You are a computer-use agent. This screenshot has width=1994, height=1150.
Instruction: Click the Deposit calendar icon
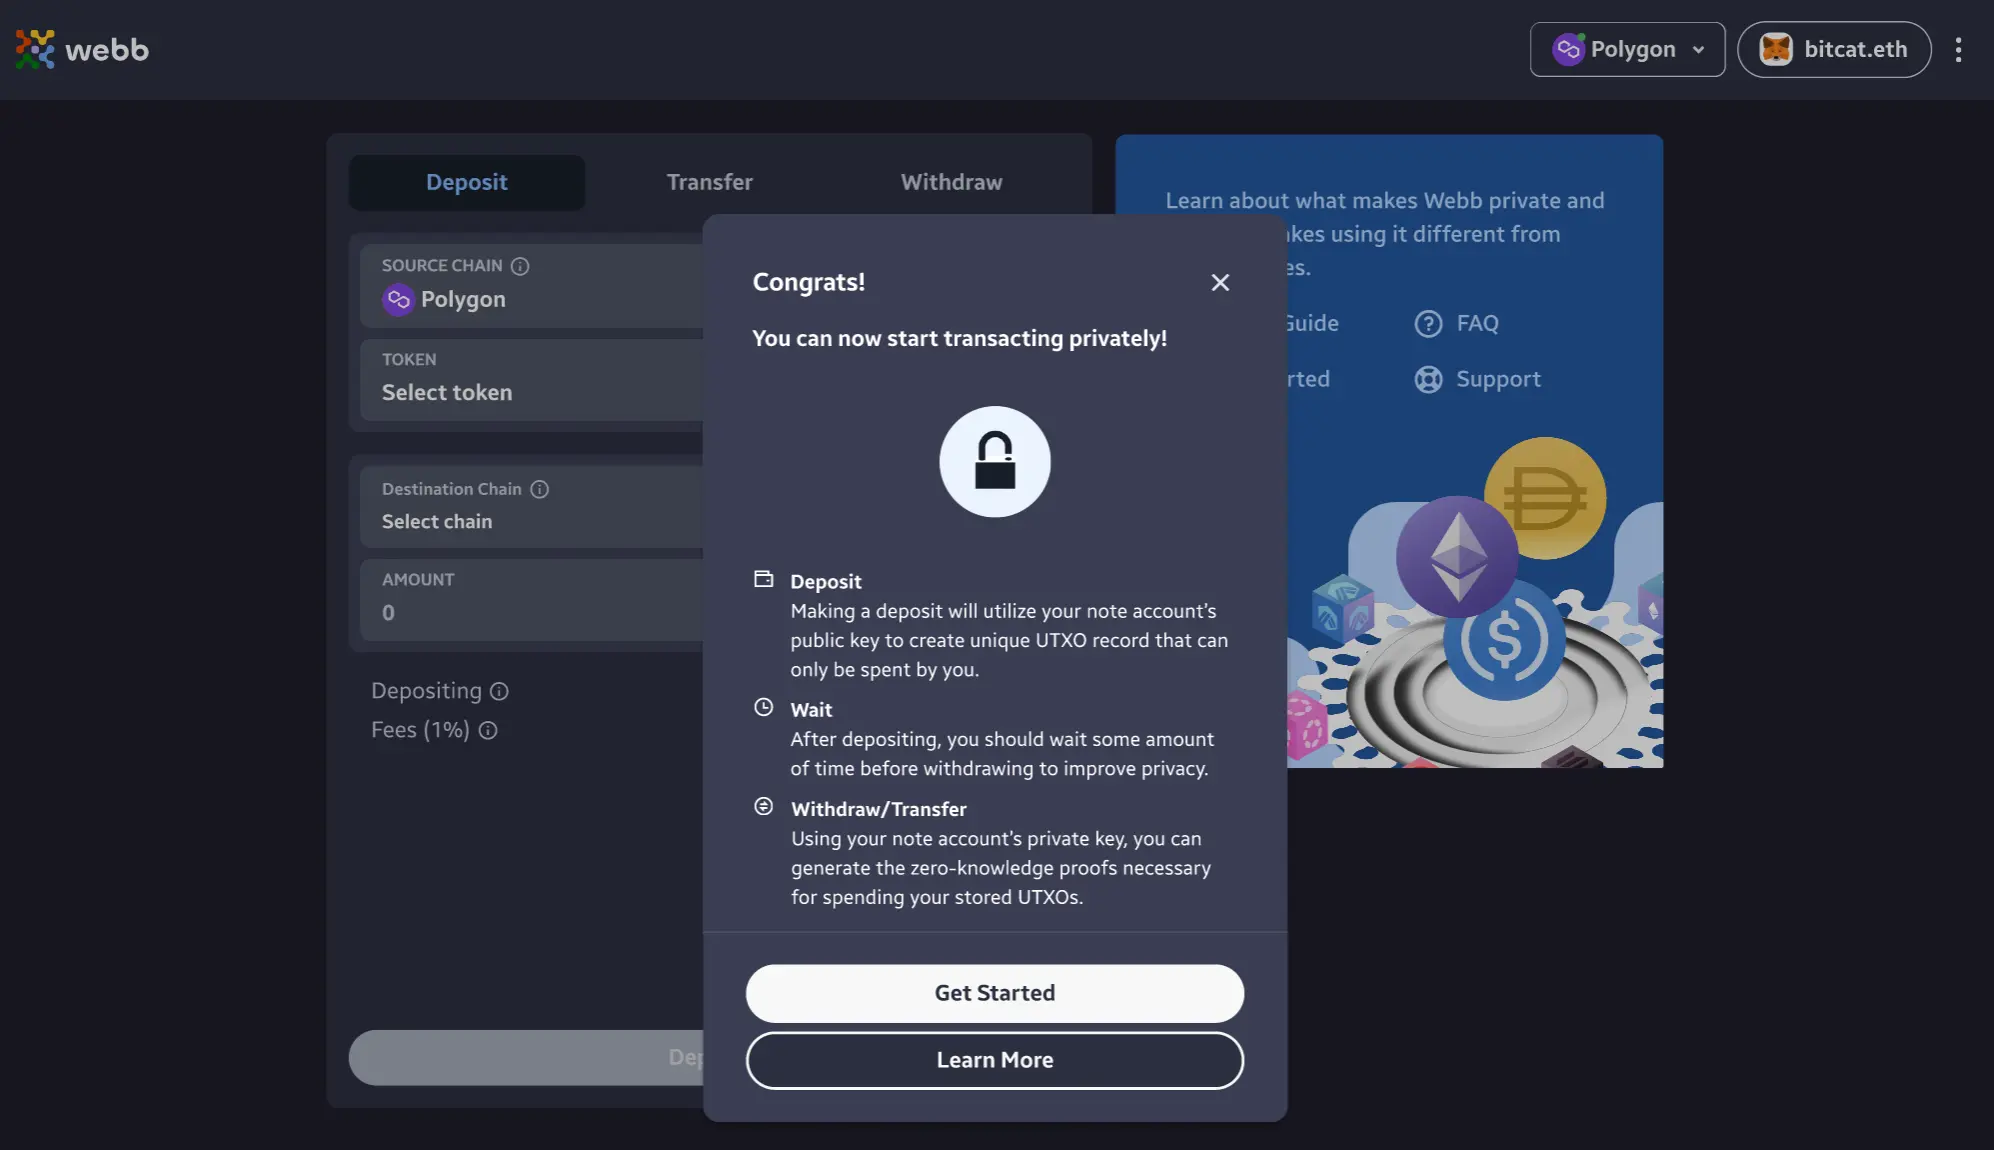(x=761, y=579)
